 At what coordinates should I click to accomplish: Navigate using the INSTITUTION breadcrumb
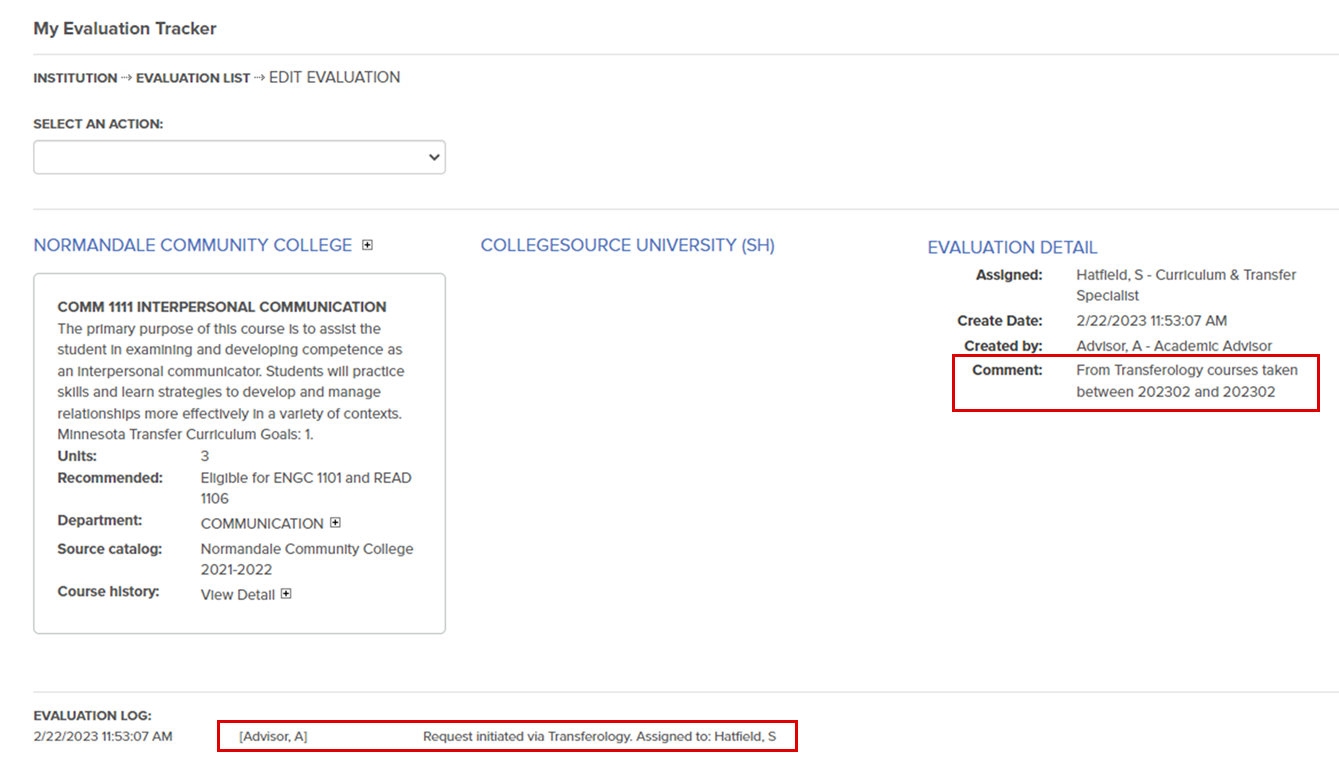click(x=75, y=77)
